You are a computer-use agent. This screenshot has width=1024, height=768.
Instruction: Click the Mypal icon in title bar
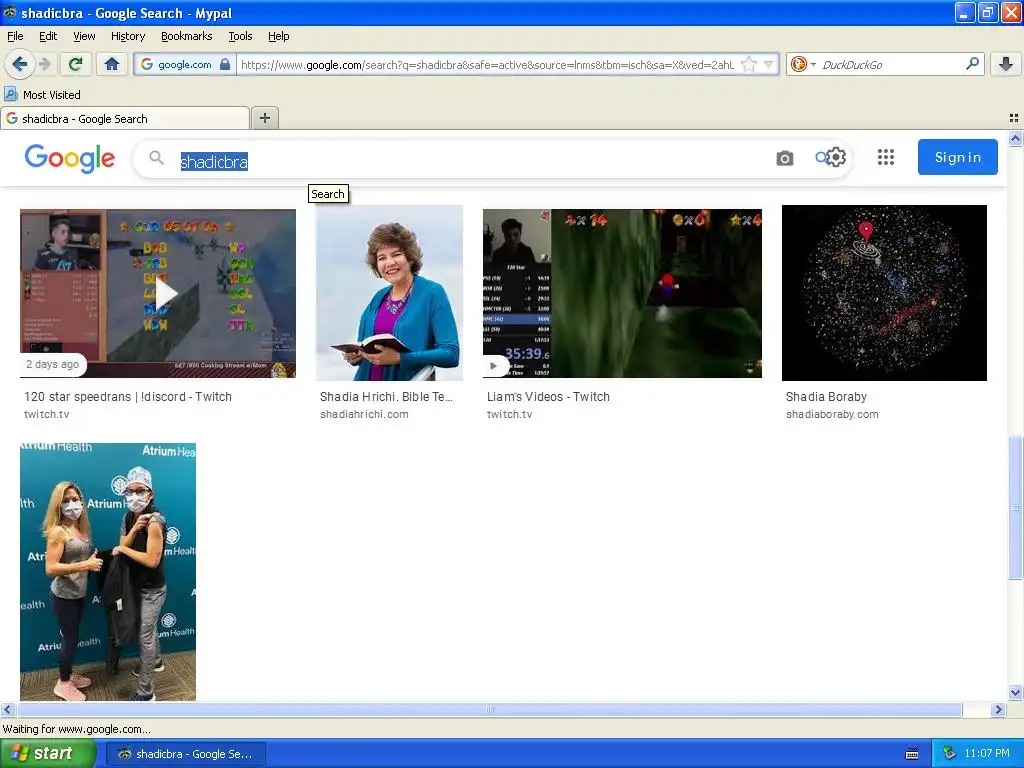pos(10,12)
